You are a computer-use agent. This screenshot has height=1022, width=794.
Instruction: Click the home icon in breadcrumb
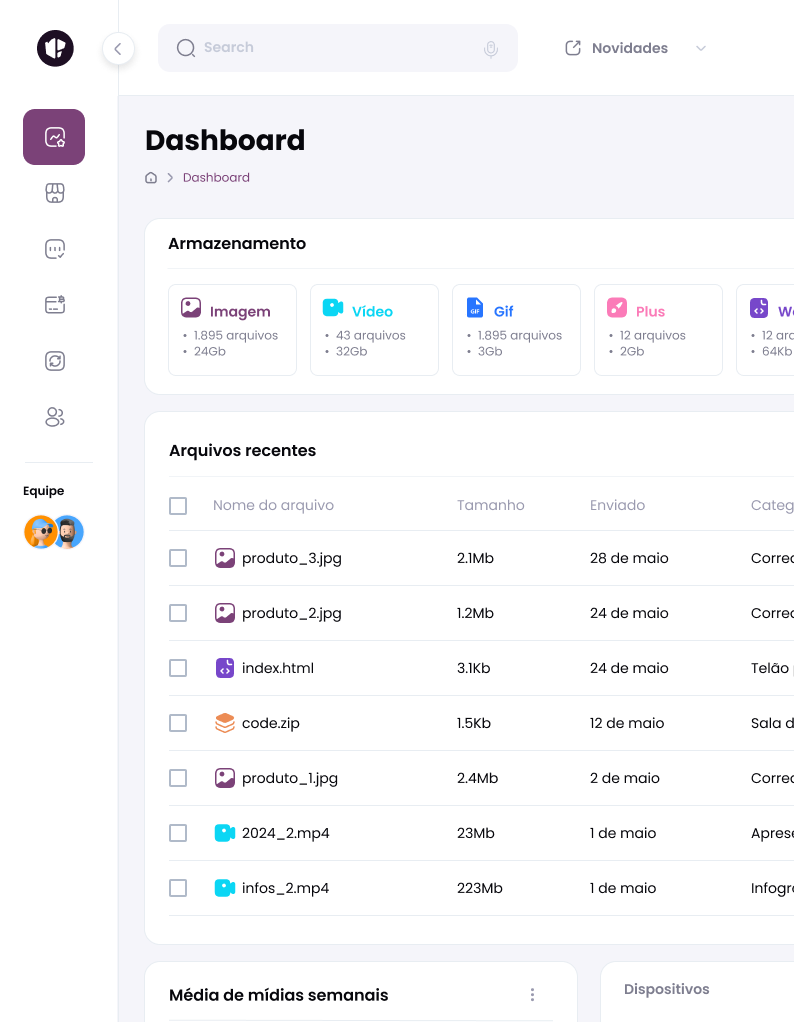pyautogui.click(x=151, y=178)
